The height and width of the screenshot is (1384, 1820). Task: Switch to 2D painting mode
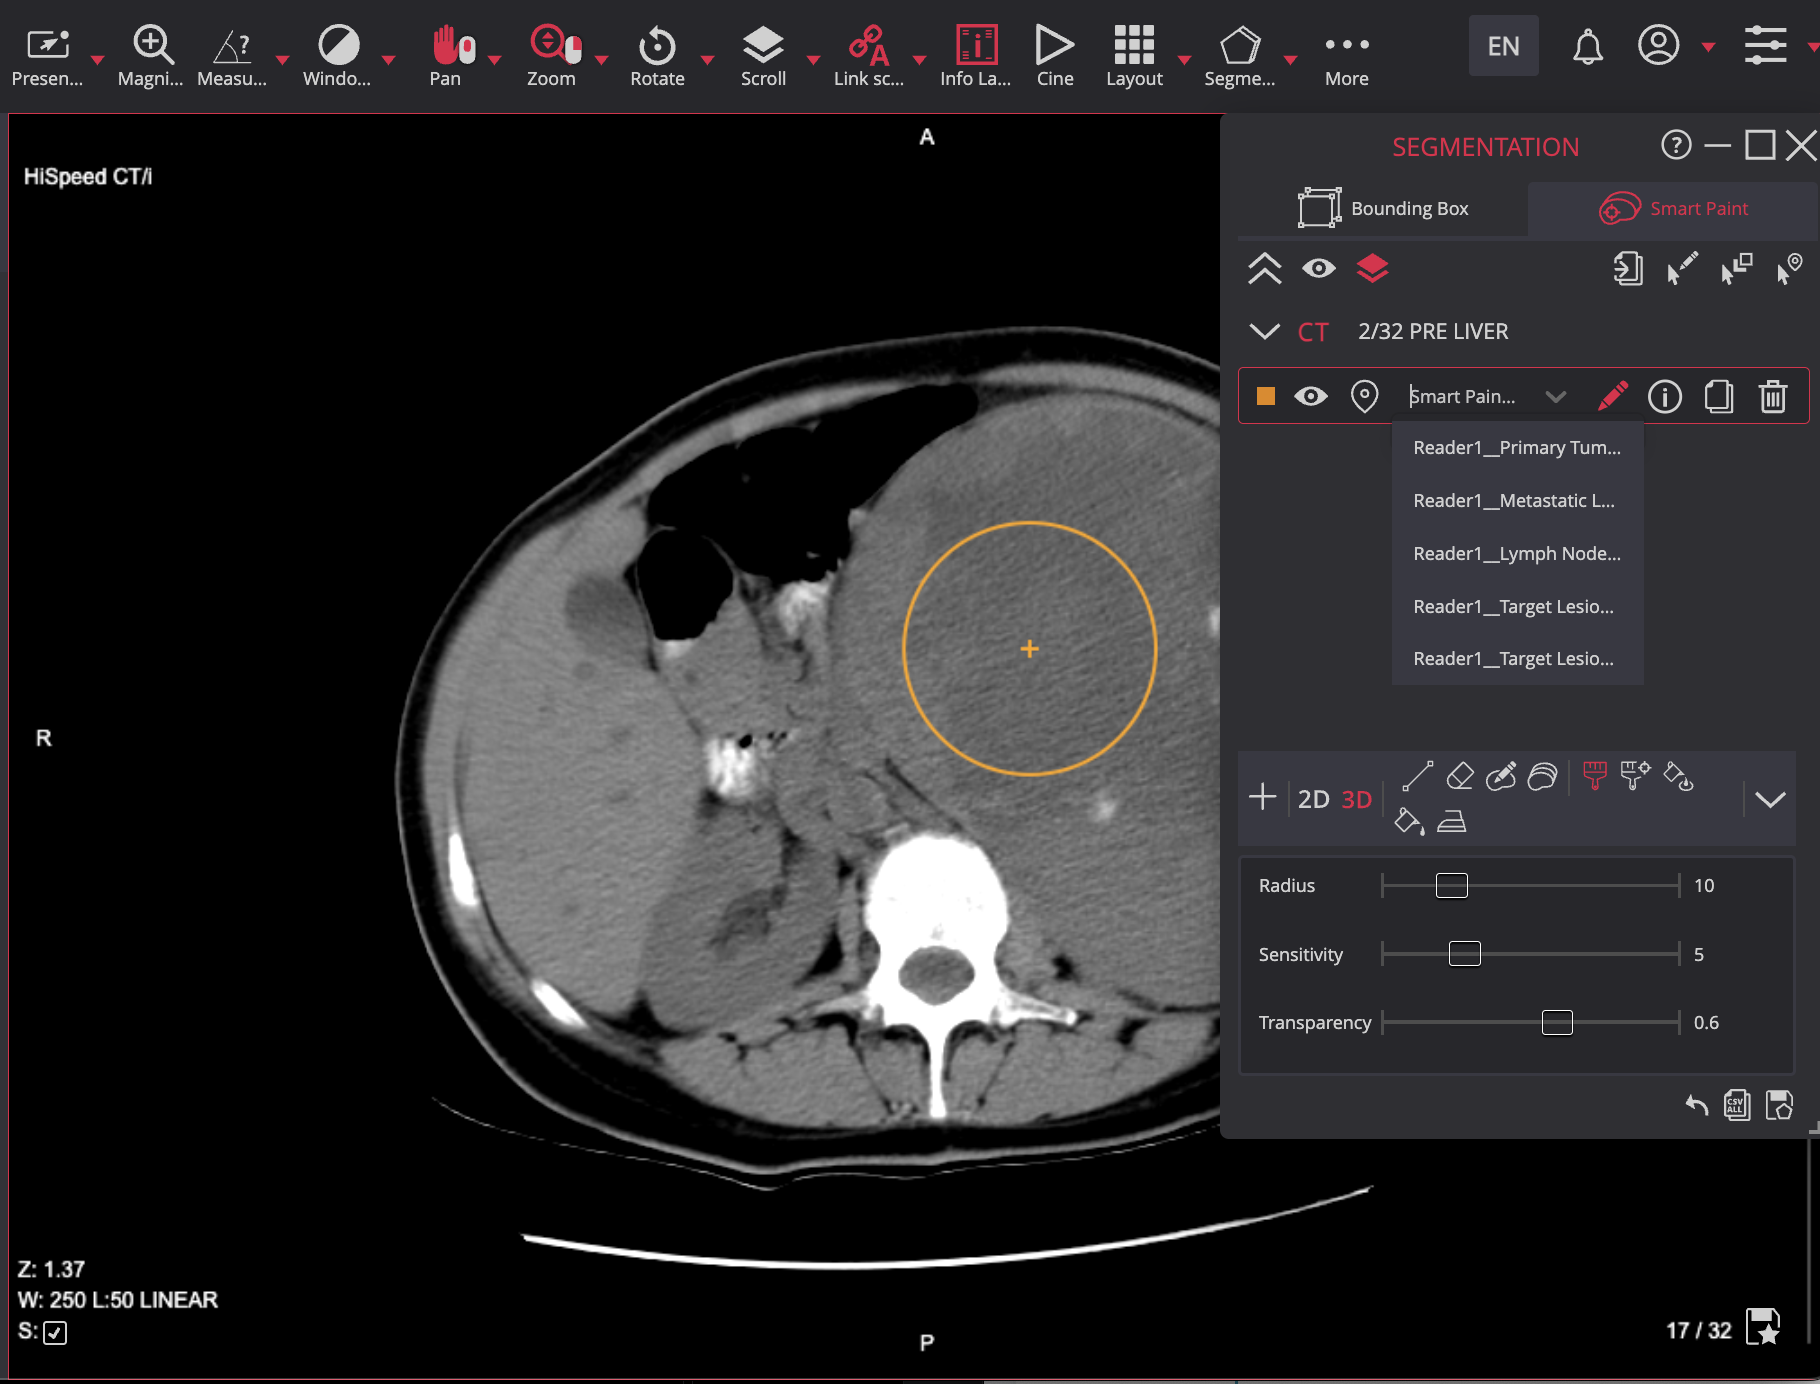(x=1313, y=799)
